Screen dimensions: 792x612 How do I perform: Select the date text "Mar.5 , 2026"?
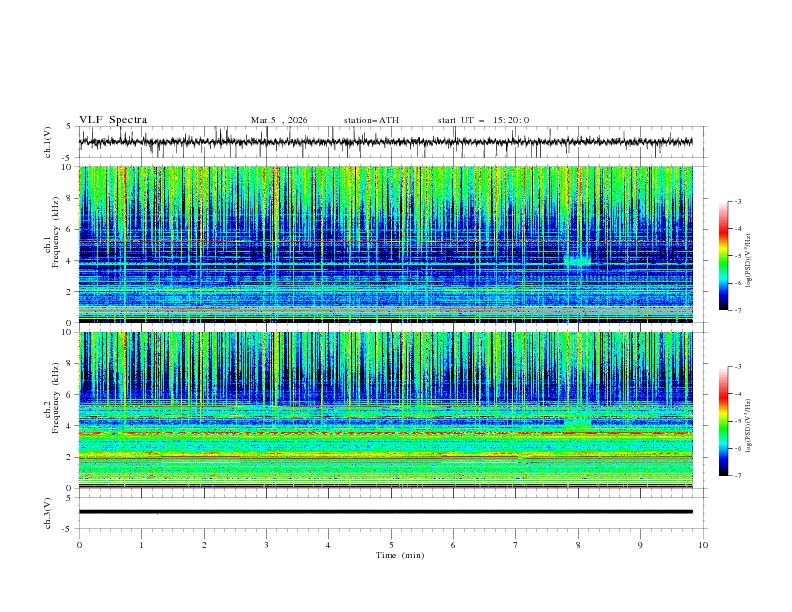279,120
